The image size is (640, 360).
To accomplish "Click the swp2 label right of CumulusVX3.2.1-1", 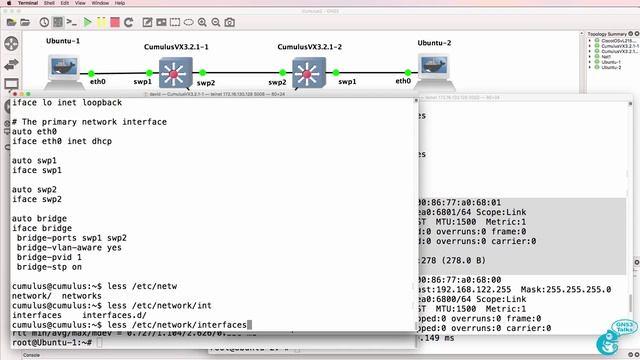I will 206,83.
